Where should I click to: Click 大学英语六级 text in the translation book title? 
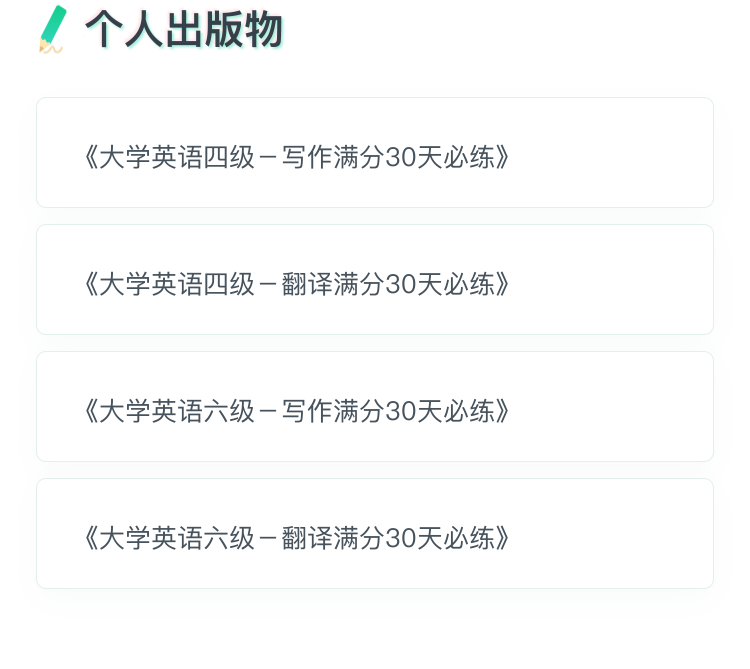point(177,538)
